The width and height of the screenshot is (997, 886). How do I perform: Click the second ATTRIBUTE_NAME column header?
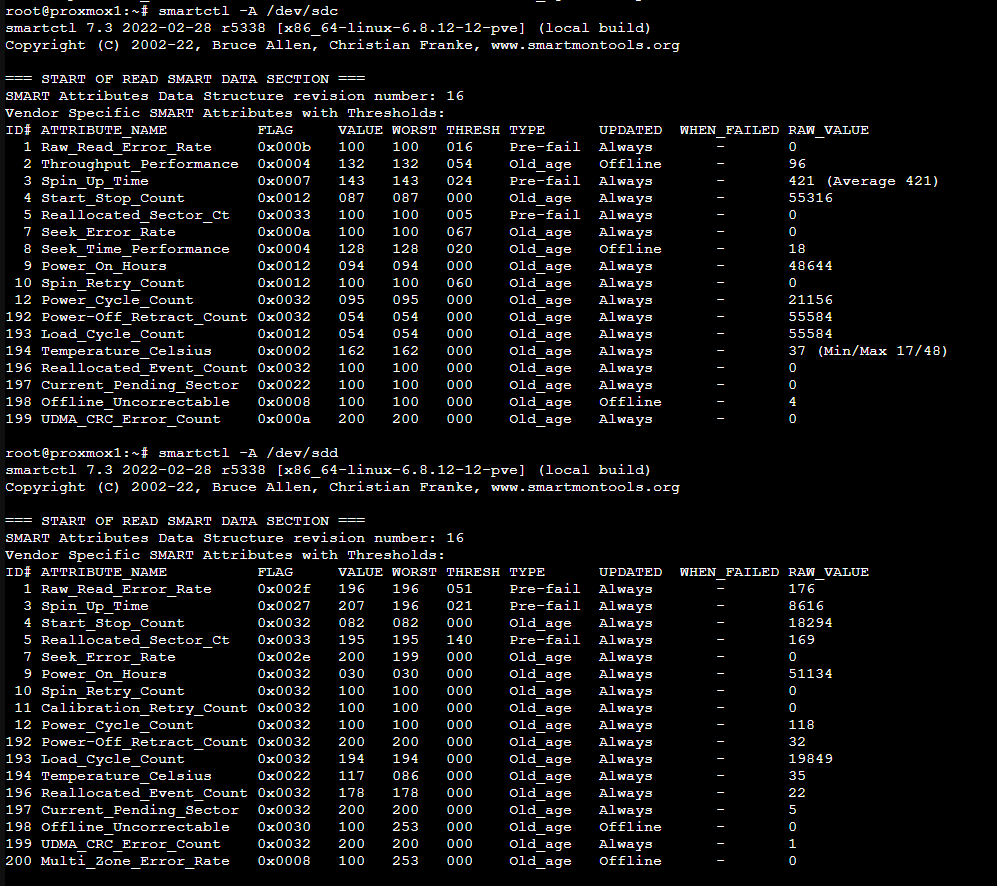click(104, 572)
